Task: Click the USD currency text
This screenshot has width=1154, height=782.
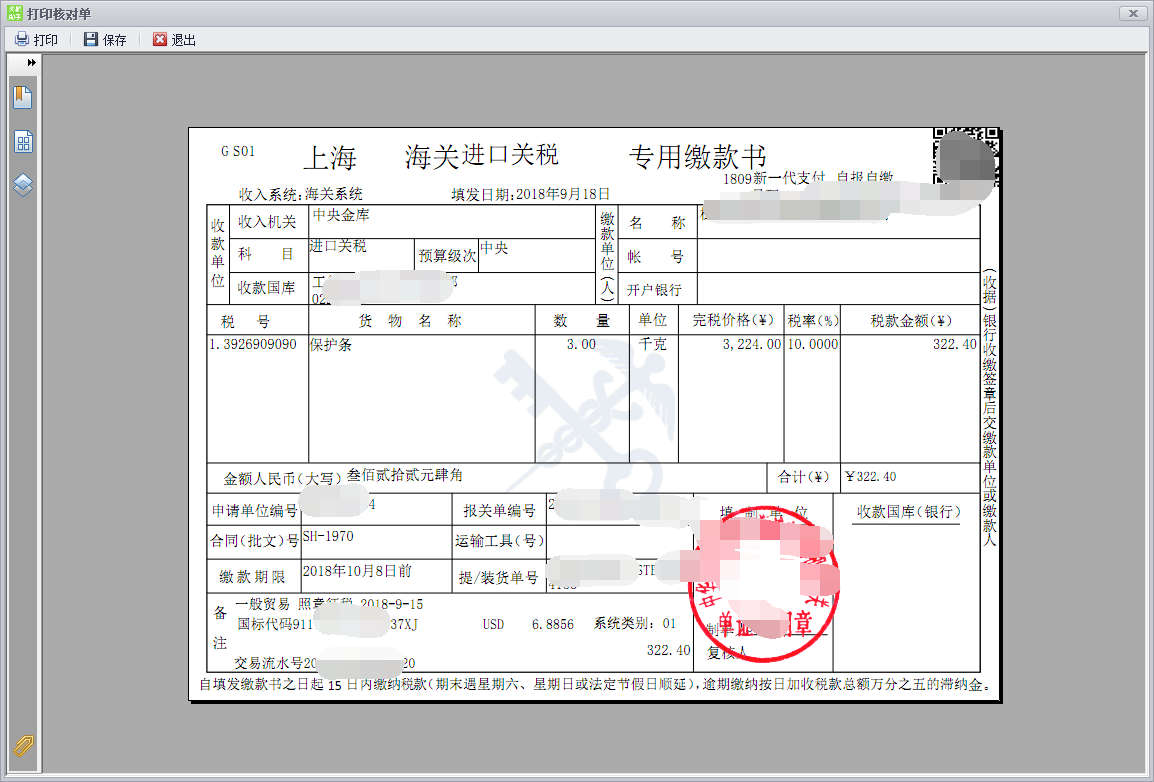Action: 493,624
